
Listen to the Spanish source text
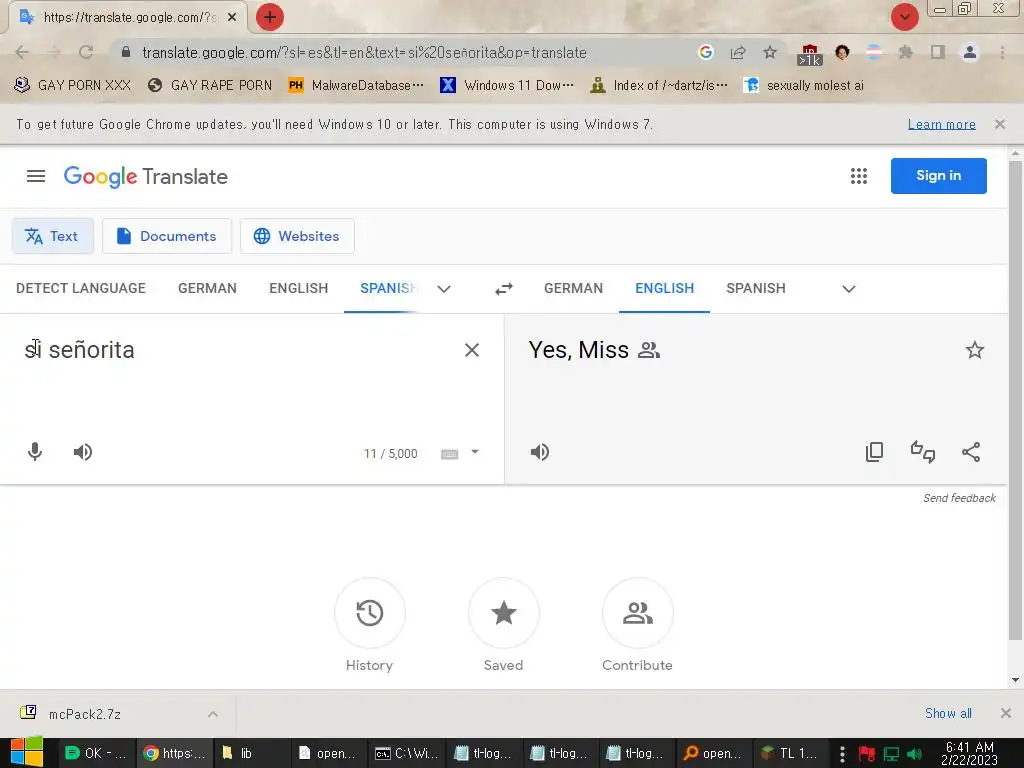click(83, 452)
